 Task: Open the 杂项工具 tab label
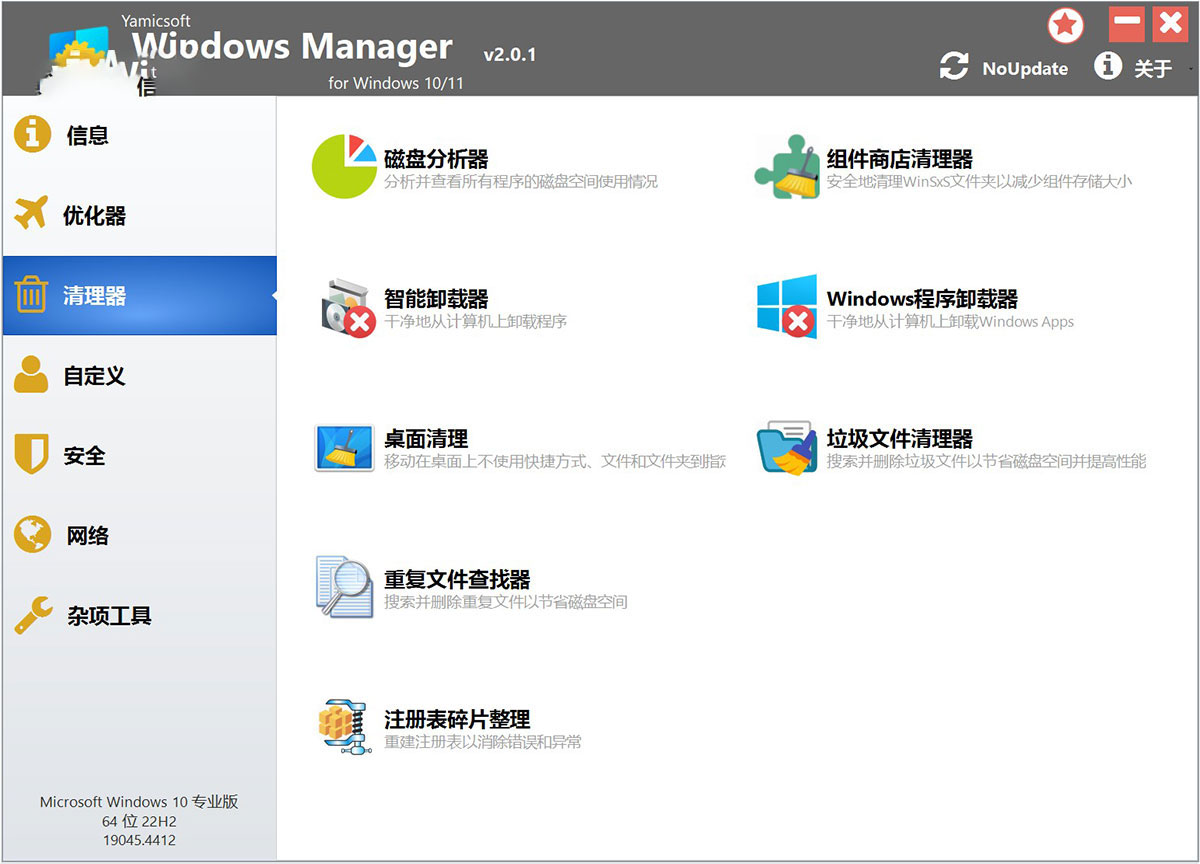pos(109,616)
